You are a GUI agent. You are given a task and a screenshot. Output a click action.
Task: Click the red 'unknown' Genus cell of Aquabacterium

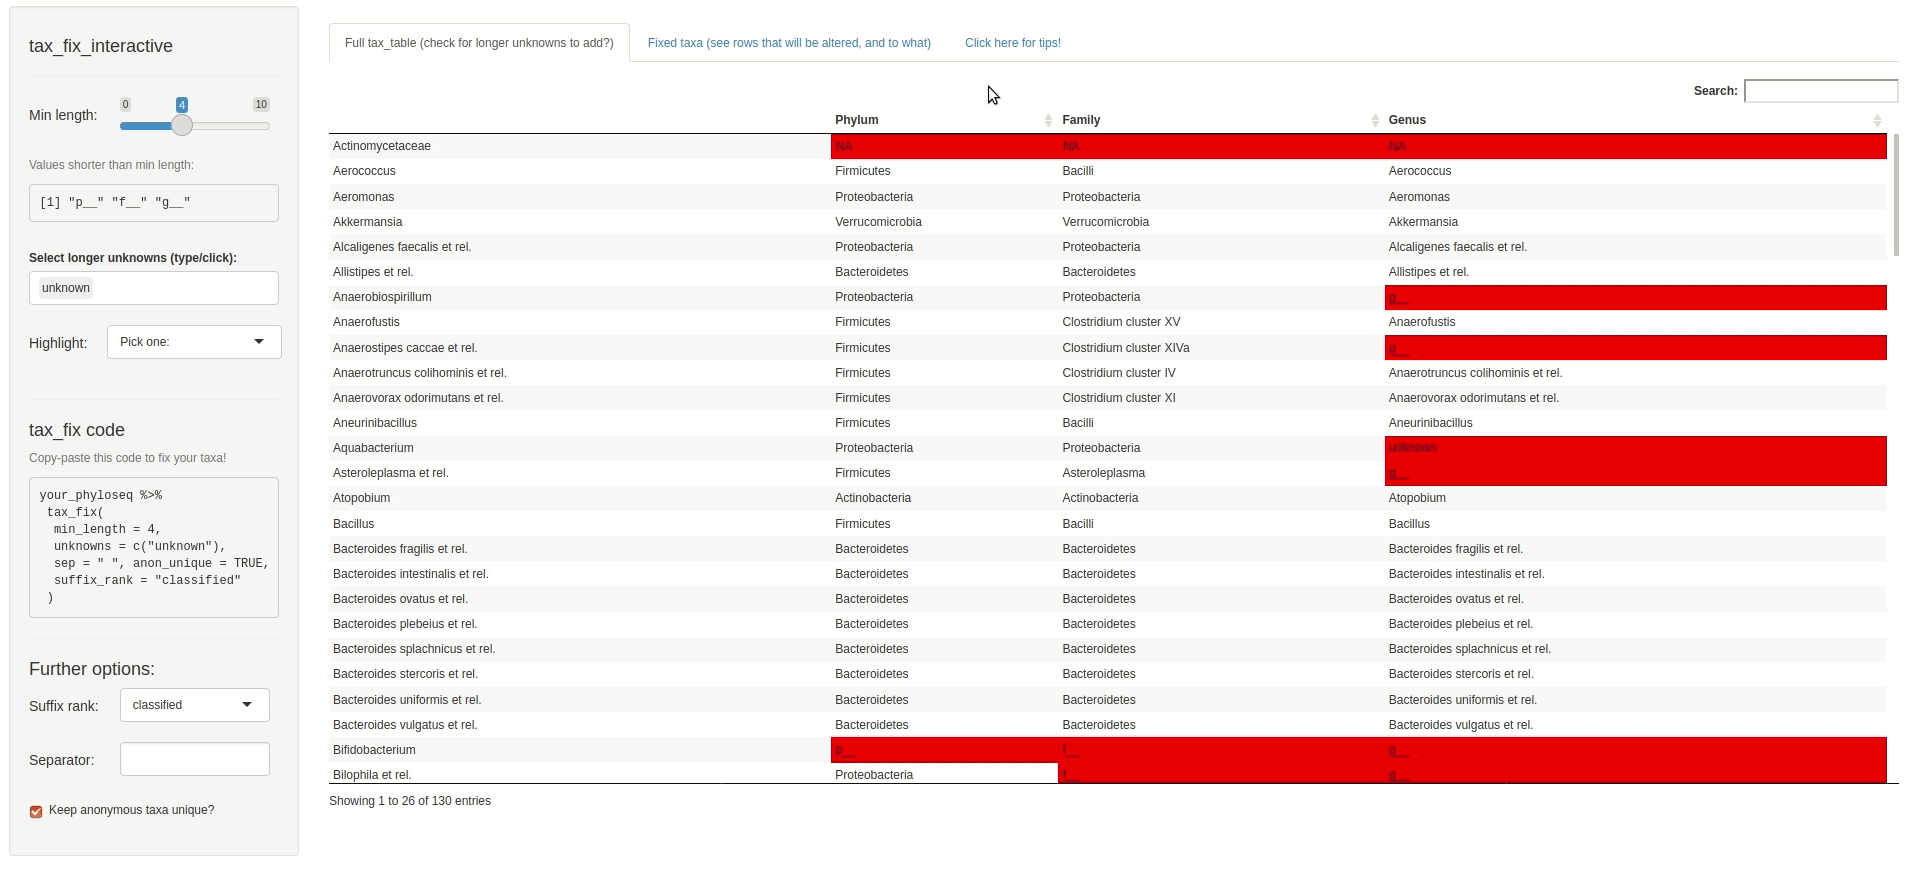click(x=1635, y=448)
